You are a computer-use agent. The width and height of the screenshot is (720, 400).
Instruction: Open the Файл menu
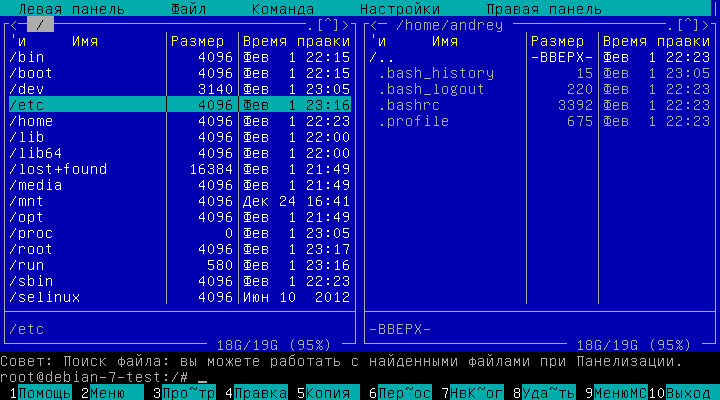pyautogui.click(x=189, y=9)
